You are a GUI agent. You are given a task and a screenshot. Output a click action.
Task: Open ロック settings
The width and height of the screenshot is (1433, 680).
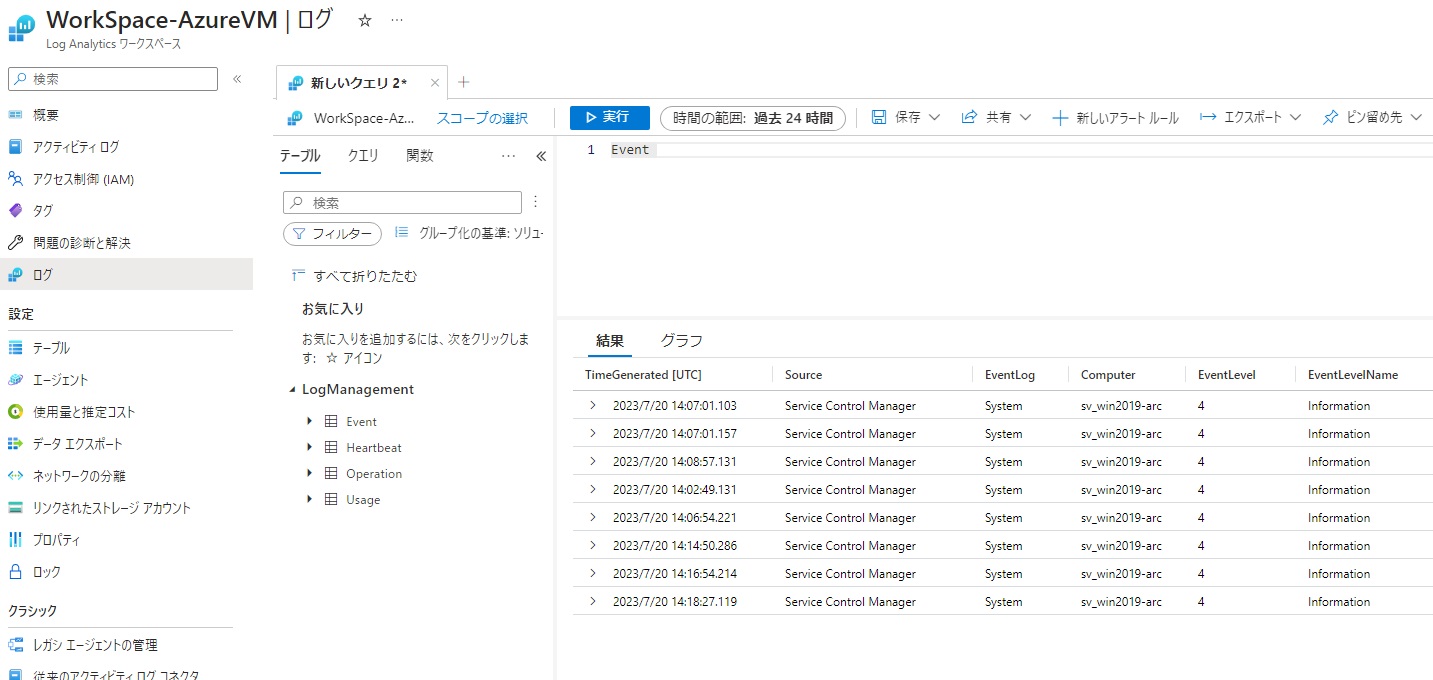[x=47, y=572]
